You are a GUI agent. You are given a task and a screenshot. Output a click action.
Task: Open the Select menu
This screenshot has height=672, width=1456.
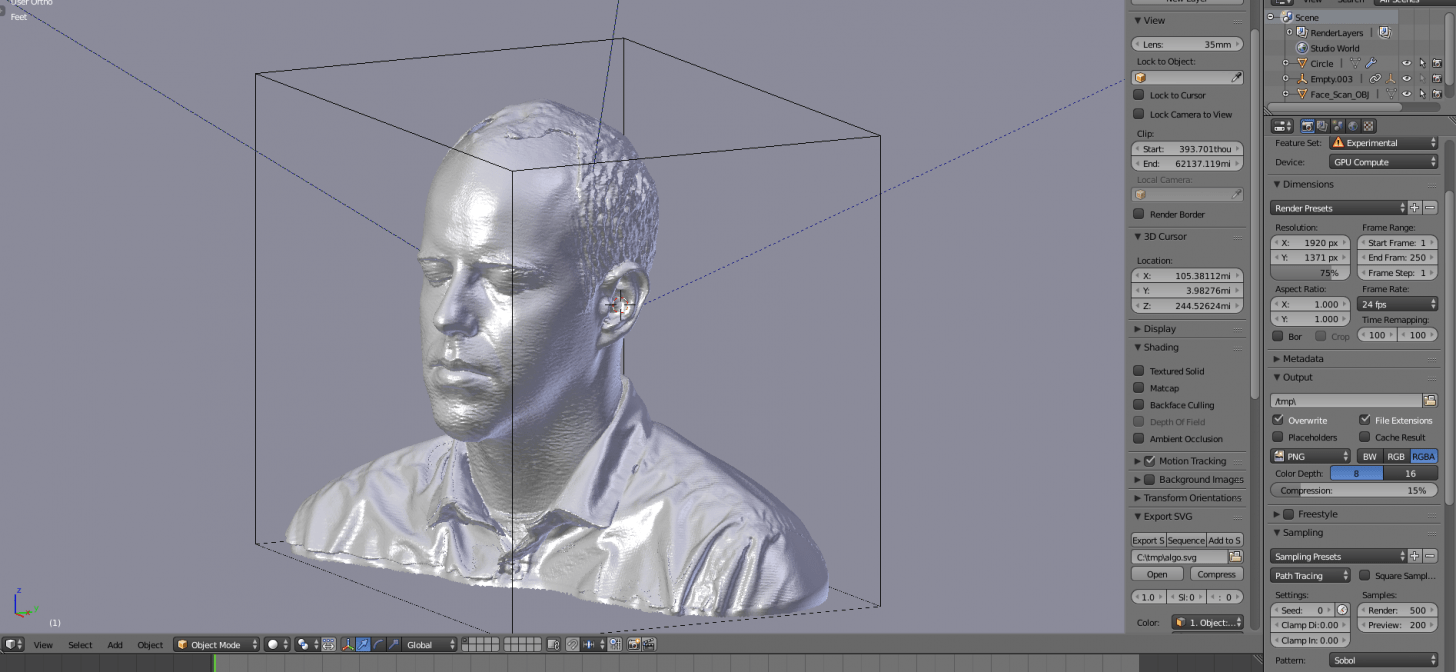click(x=80, y=645)
